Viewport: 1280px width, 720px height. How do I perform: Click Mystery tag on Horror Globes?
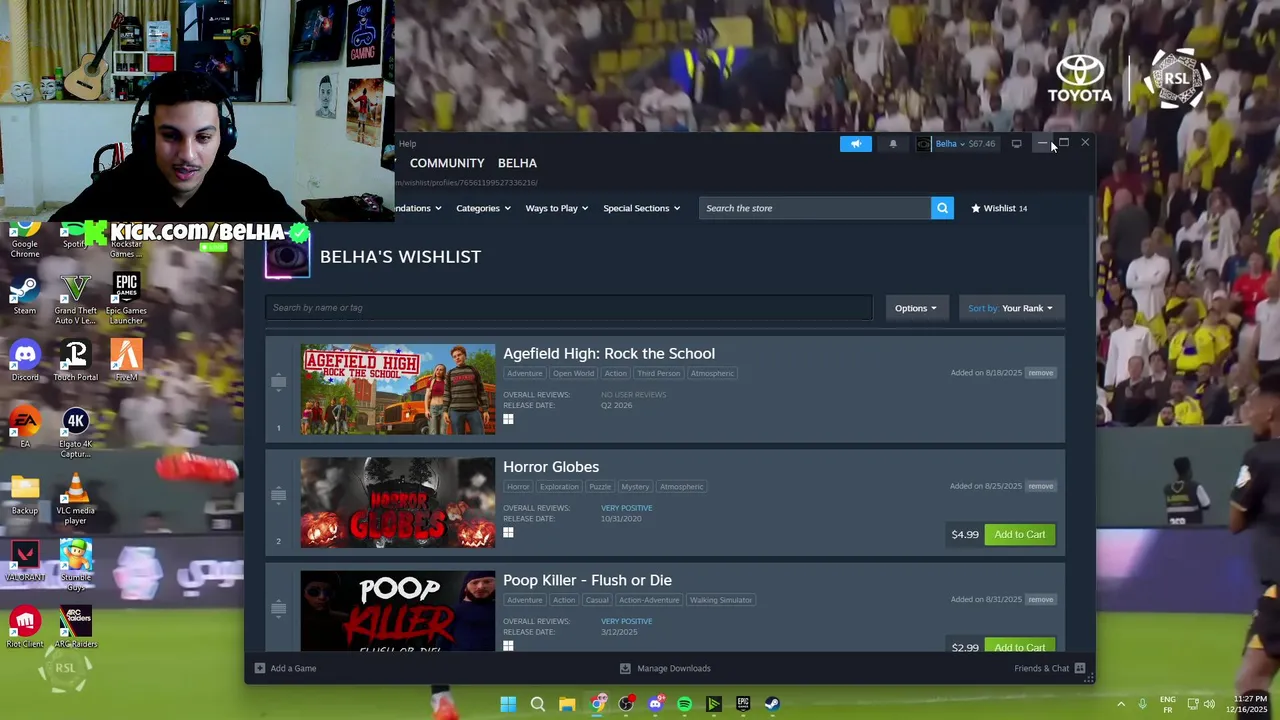click(634, 487)
